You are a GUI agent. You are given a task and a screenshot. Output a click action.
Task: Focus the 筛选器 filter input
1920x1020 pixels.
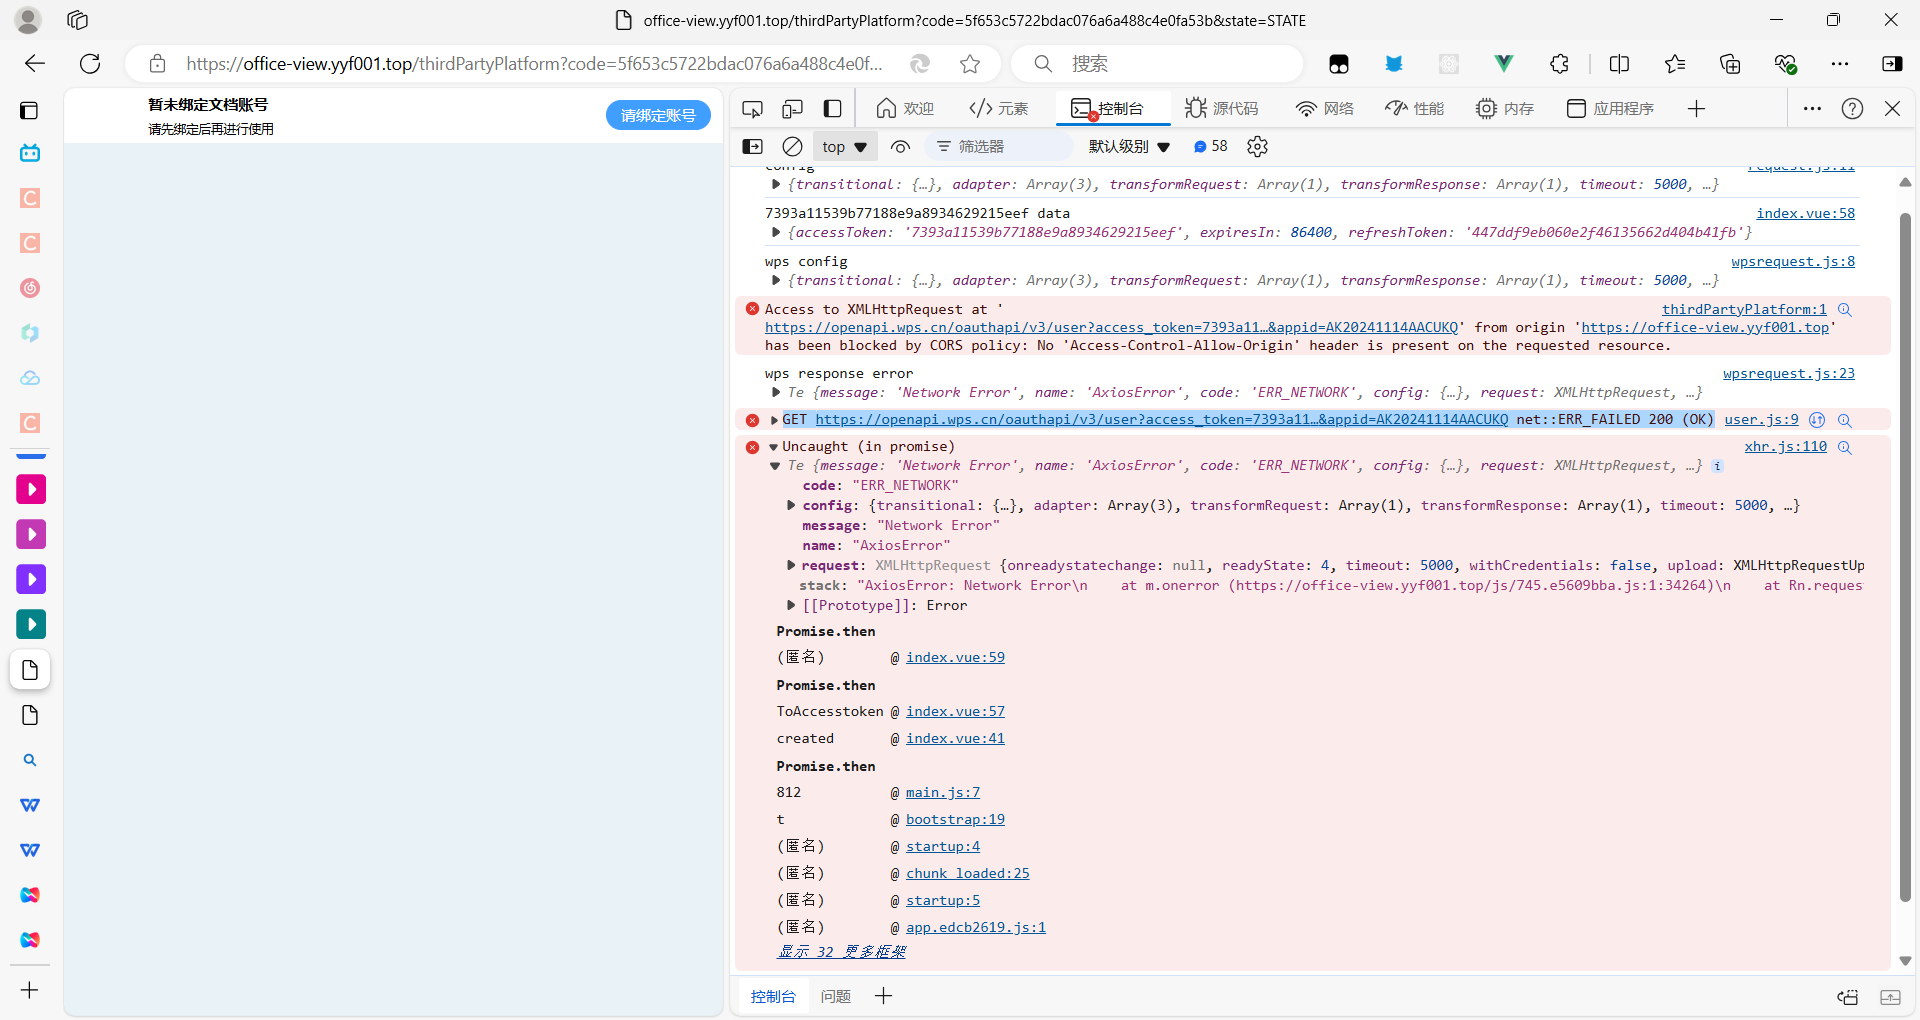pyautogui.click(x=1000, y=147)
